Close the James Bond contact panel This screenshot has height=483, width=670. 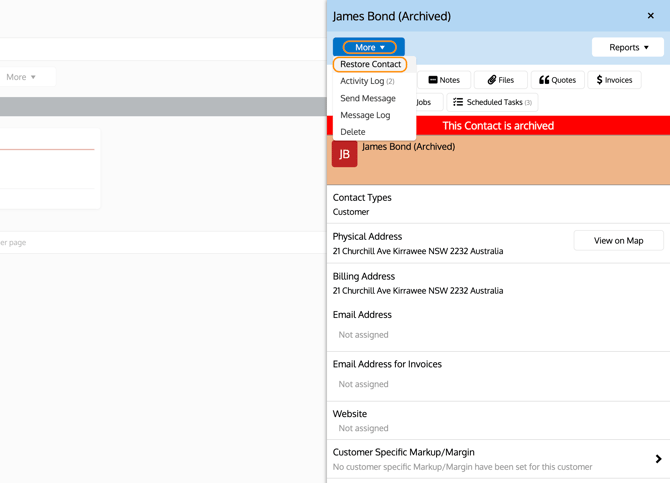650,16
